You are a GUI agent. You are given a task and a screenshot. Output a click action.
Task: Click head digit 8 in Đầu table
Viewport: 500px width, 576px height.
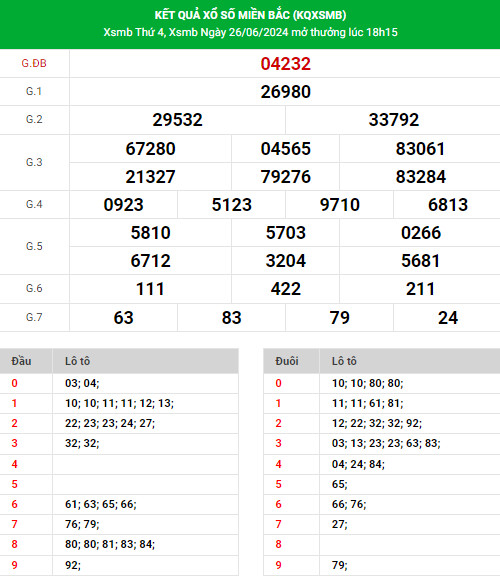pos(14,544)
